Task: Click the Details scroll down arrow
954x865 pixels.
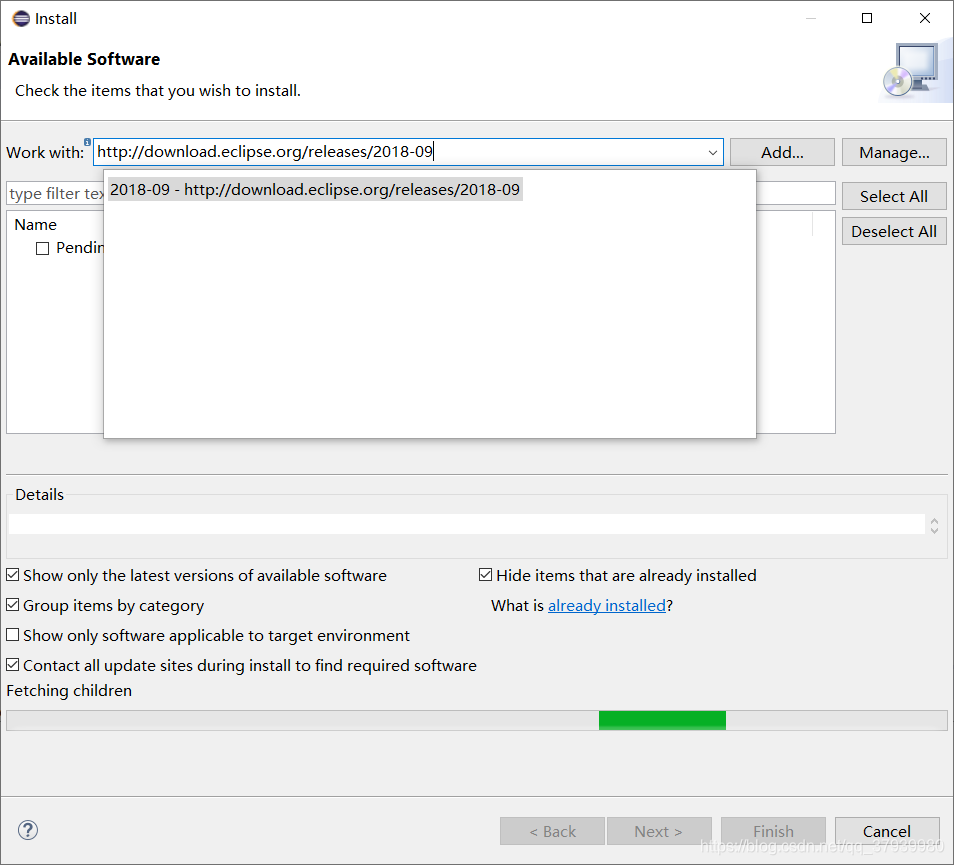Action: point(935,530)
